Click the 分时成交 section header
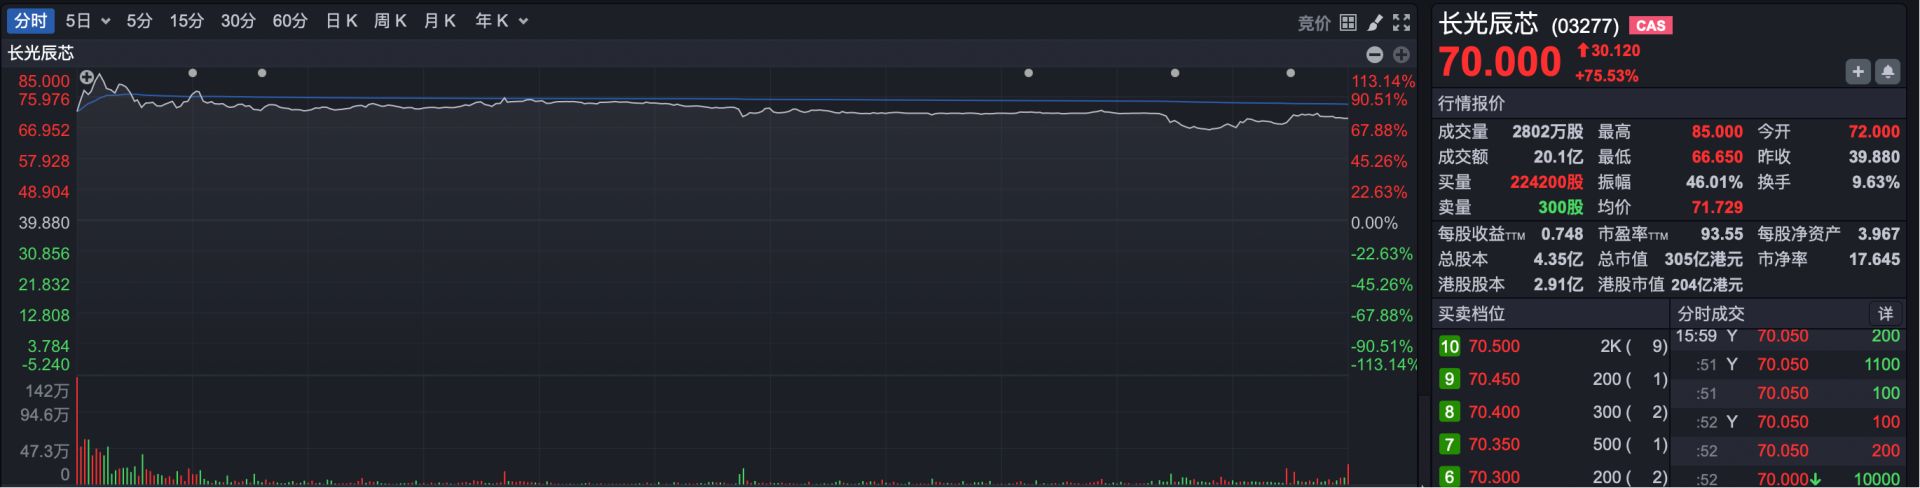The width and height of the screenshot is (1920, 488). pyautogui.click(x=1711, y=314)
